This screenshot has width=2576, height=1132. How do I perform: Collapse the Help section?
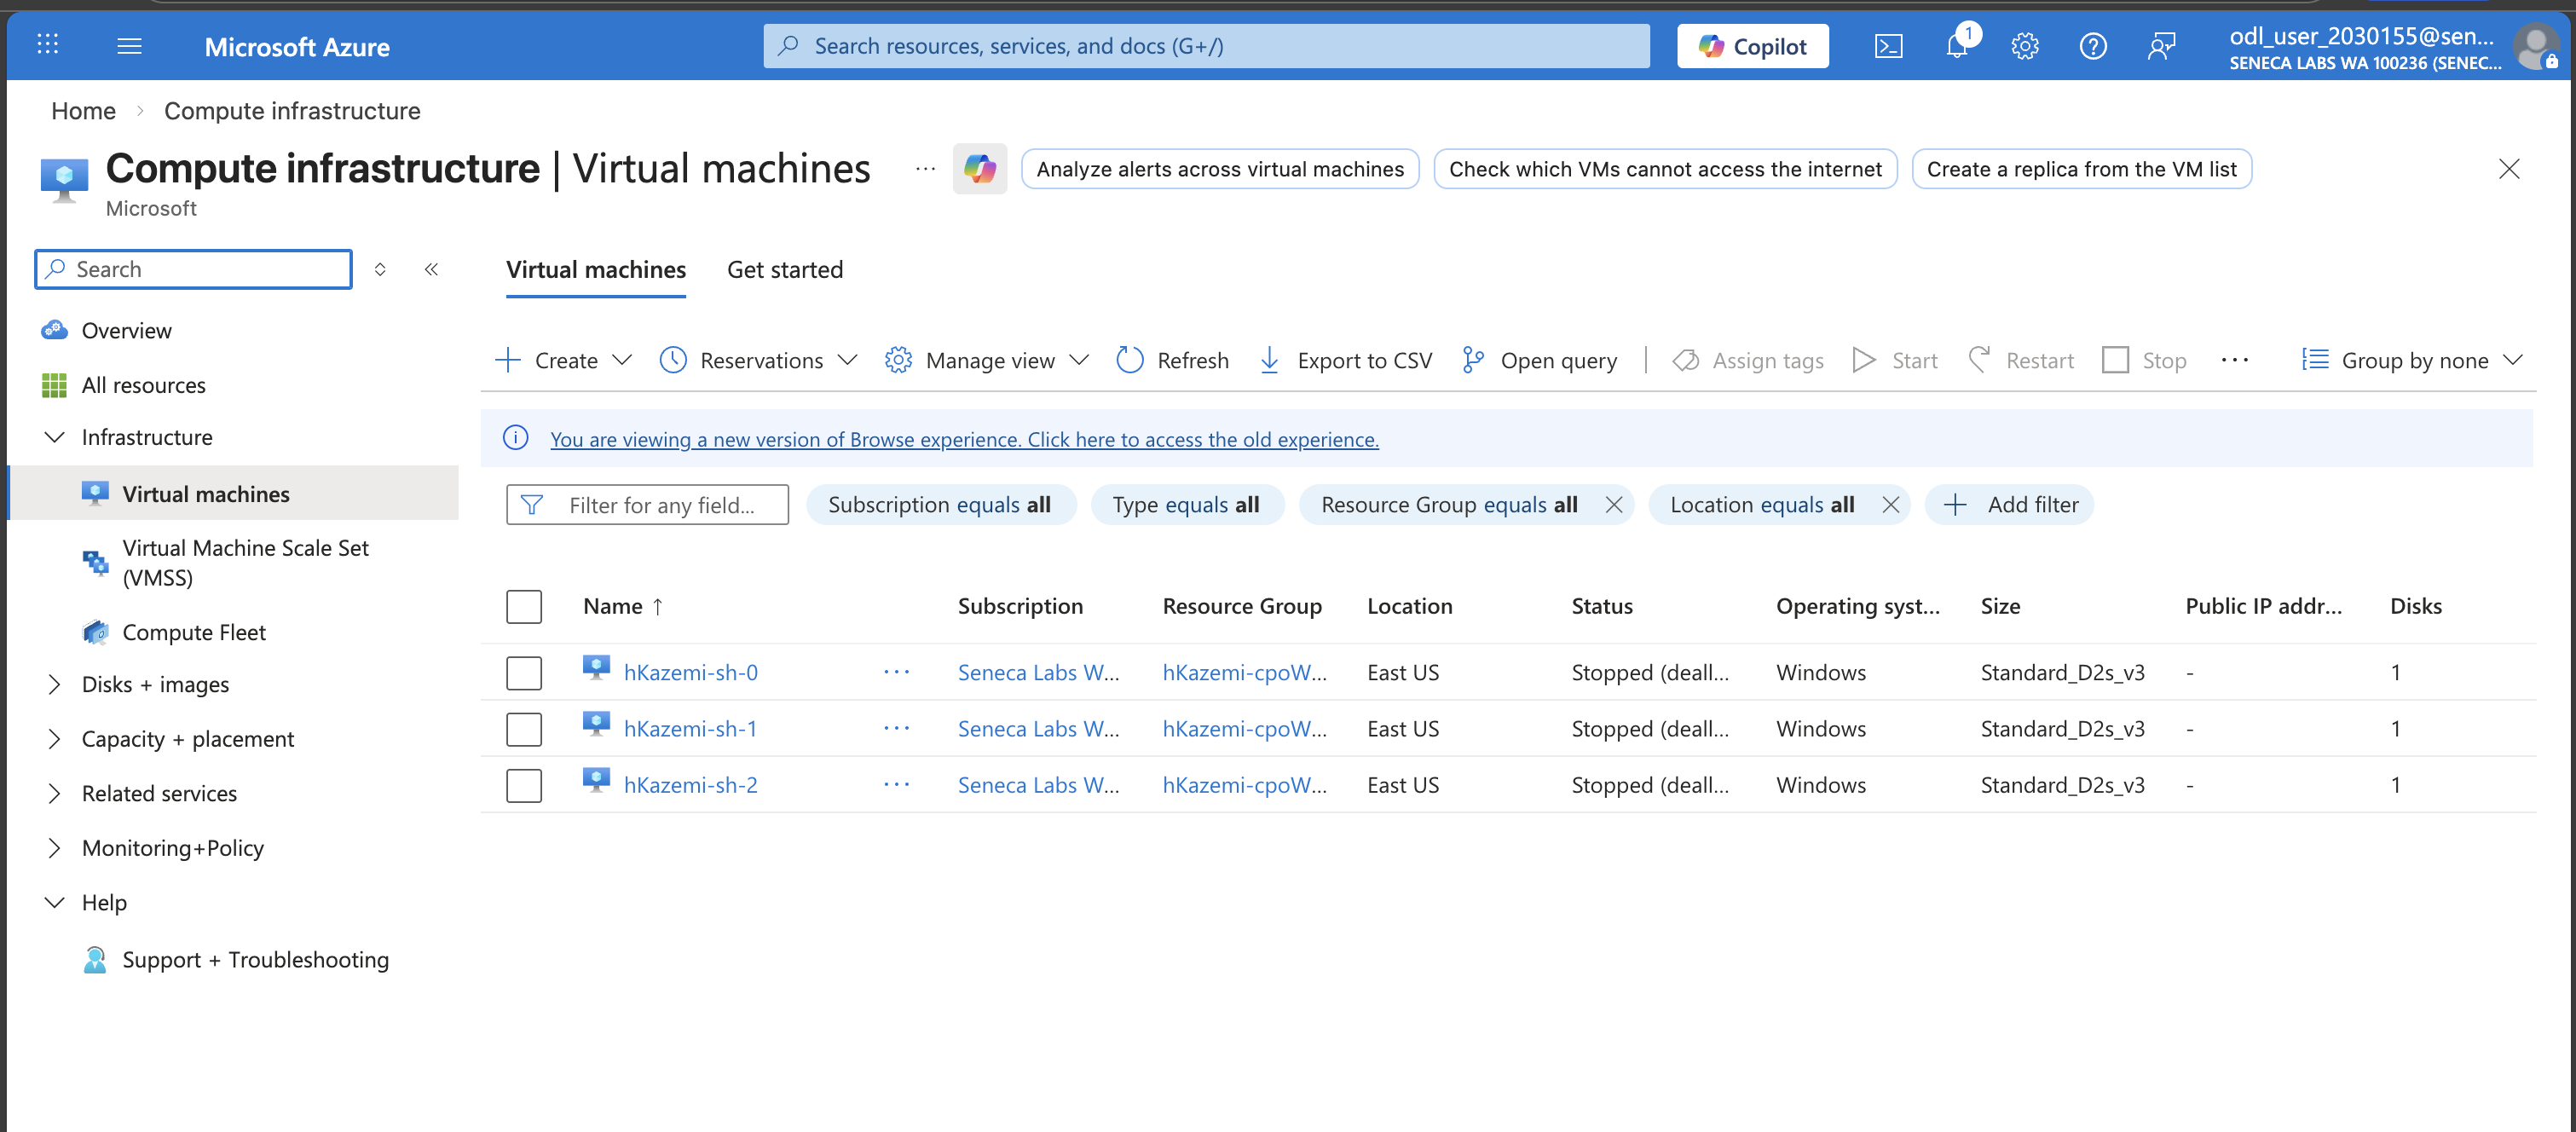pos(55,902)
